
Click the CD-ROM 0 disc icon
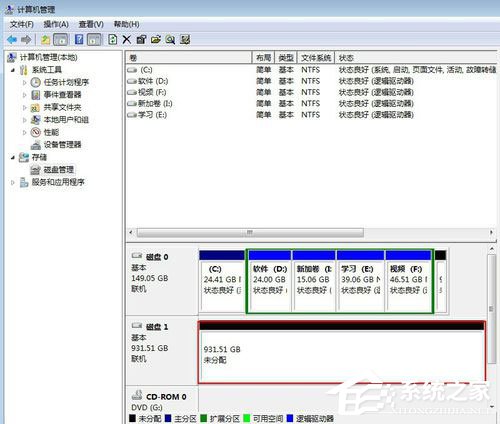pyautogui.click(x=137, y=395)
